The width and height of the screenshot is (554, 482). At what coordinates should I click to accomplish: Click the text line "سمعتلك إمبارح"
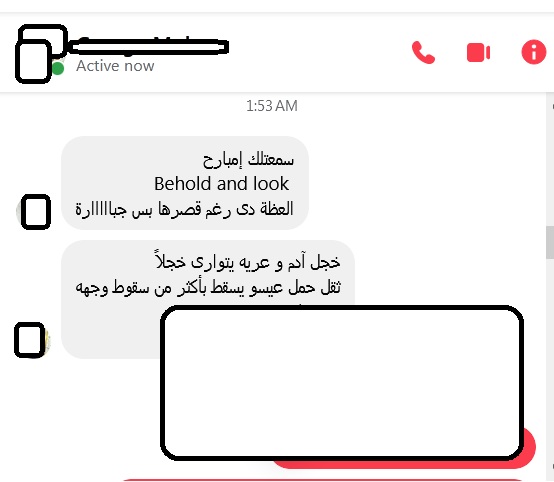coord(248,160)
